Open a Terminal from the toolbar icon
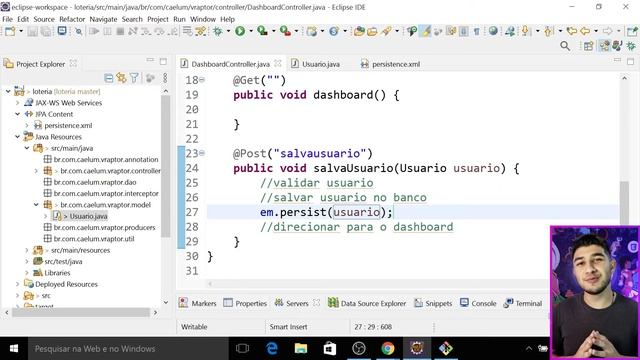The width and height of the screenshot is (640, 360). (x=62, y=31)
